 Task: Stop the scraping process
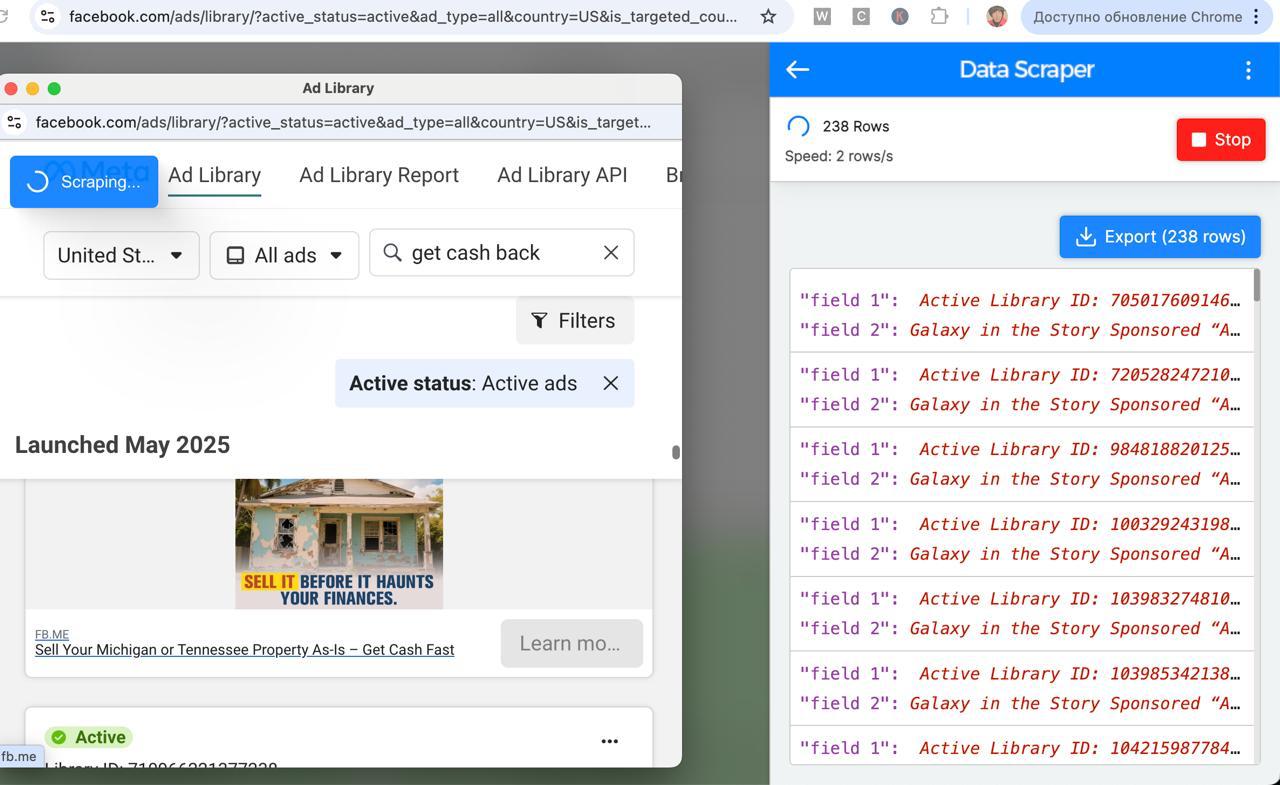[1220, 139]
